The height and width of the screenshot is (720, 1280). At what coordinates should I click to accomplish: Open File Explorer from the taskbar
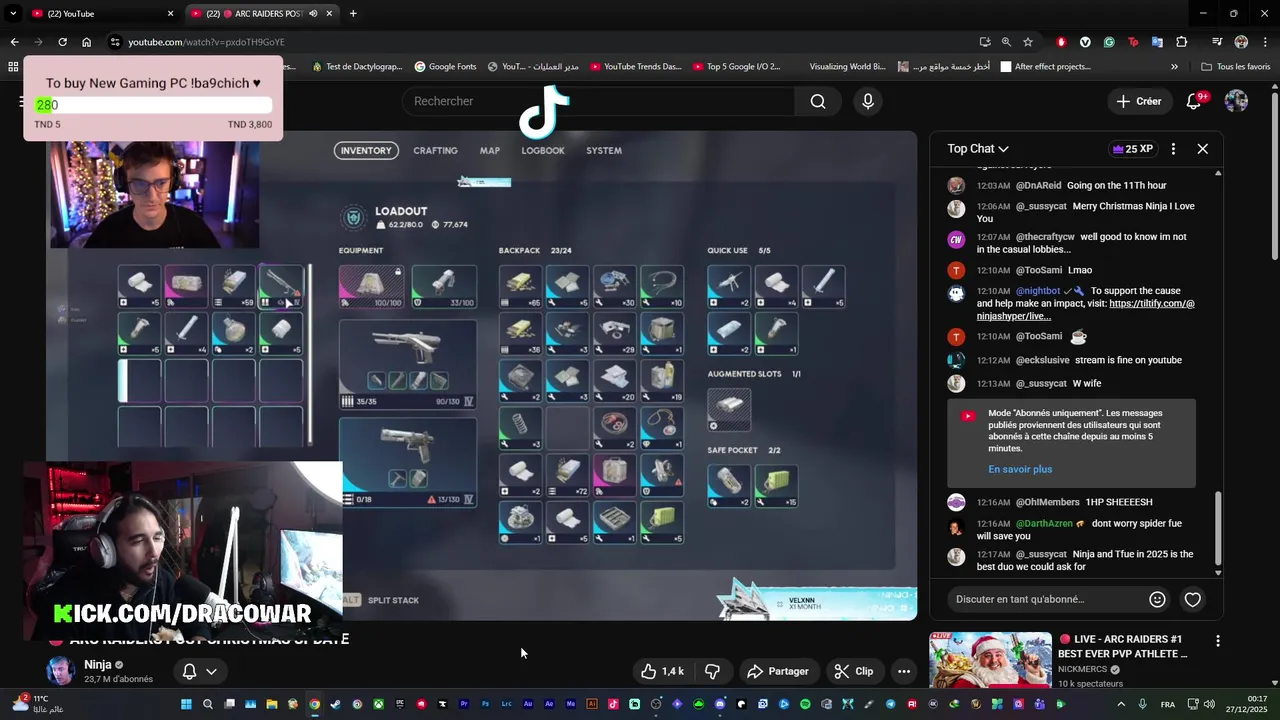point(272,704)
